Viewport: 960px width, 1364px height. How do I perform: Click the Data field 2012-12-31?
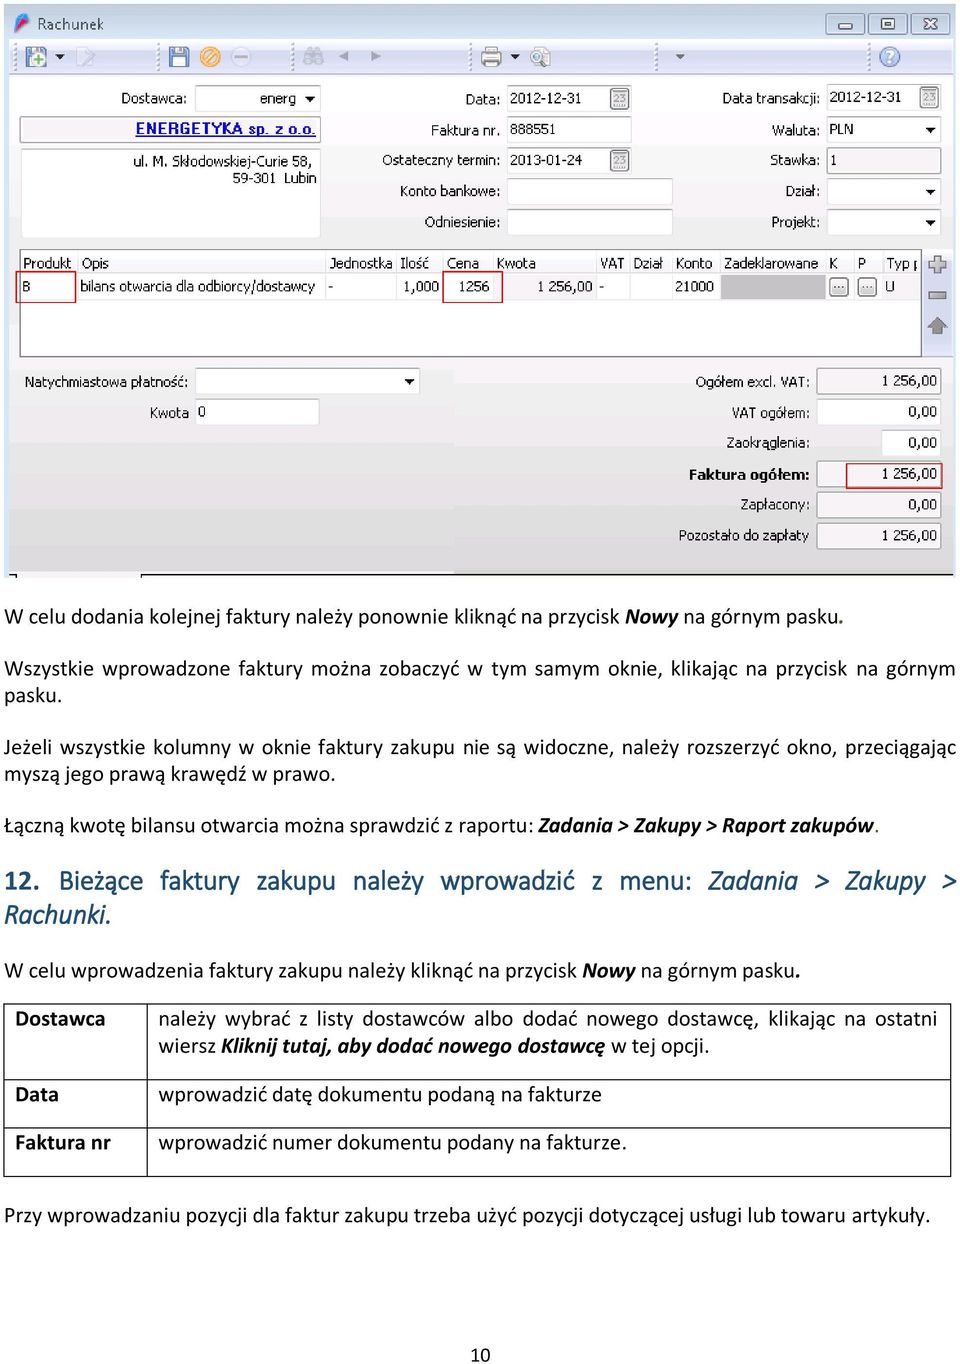click(557, 98)
